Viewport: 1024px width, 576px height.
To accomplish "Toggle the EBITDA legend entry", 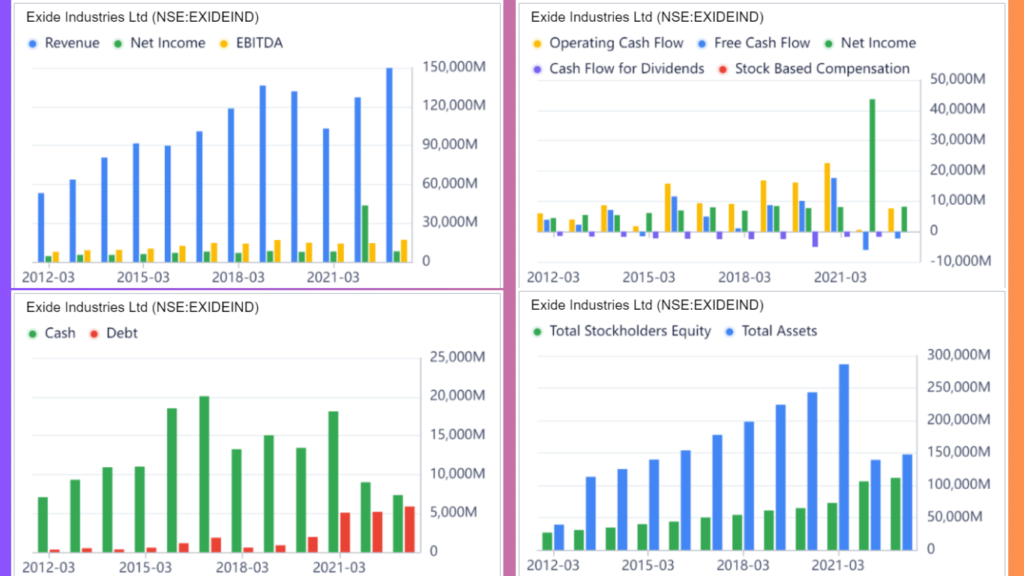I will point(251,43).
